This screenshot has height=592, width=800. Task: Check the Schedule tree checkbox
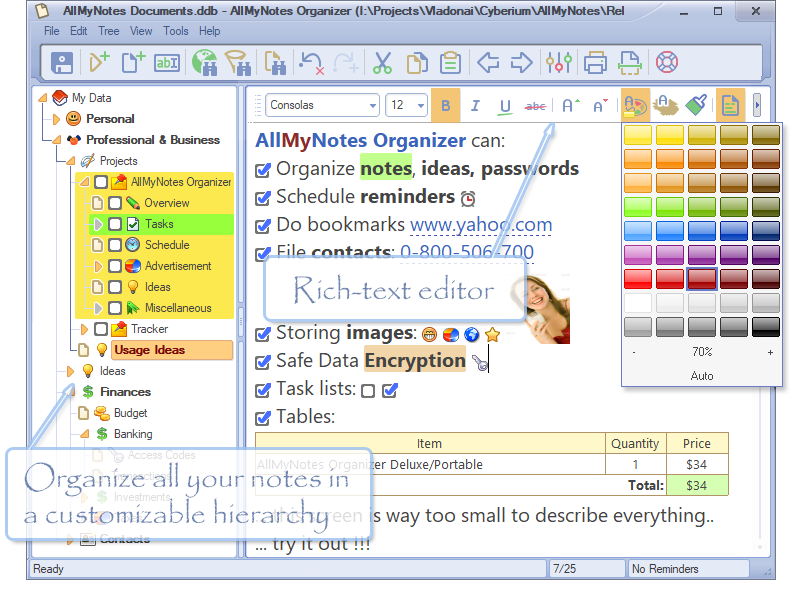(115, 245)
